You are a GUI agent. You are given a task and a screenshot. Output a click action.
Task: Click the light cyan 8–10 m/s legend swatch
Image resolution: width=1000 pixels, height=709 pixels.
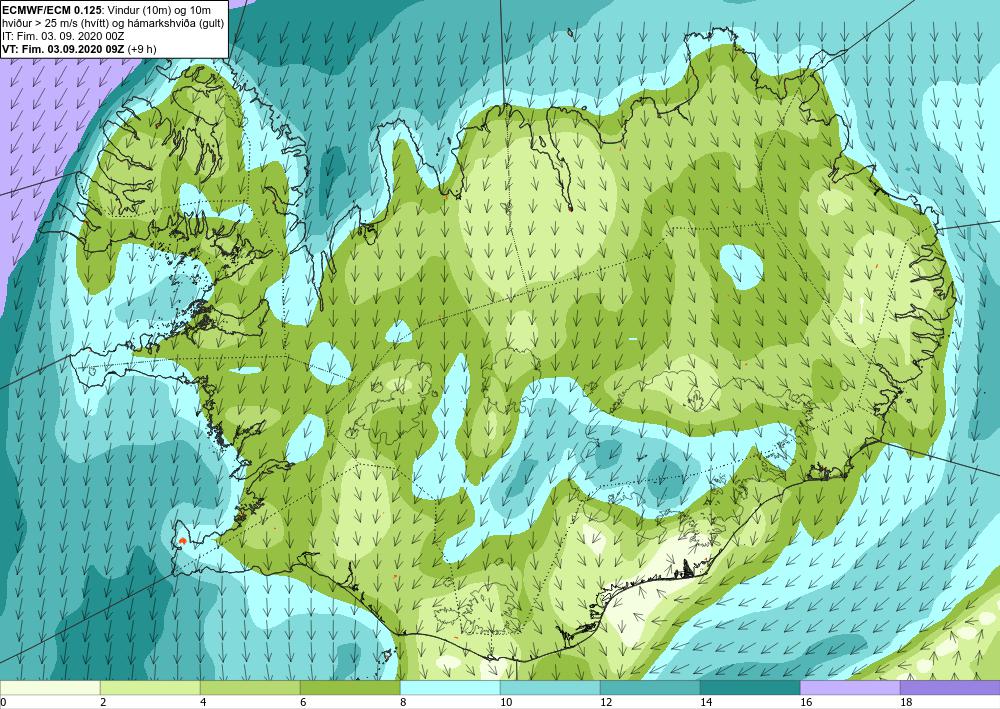[x=450, y=688]
